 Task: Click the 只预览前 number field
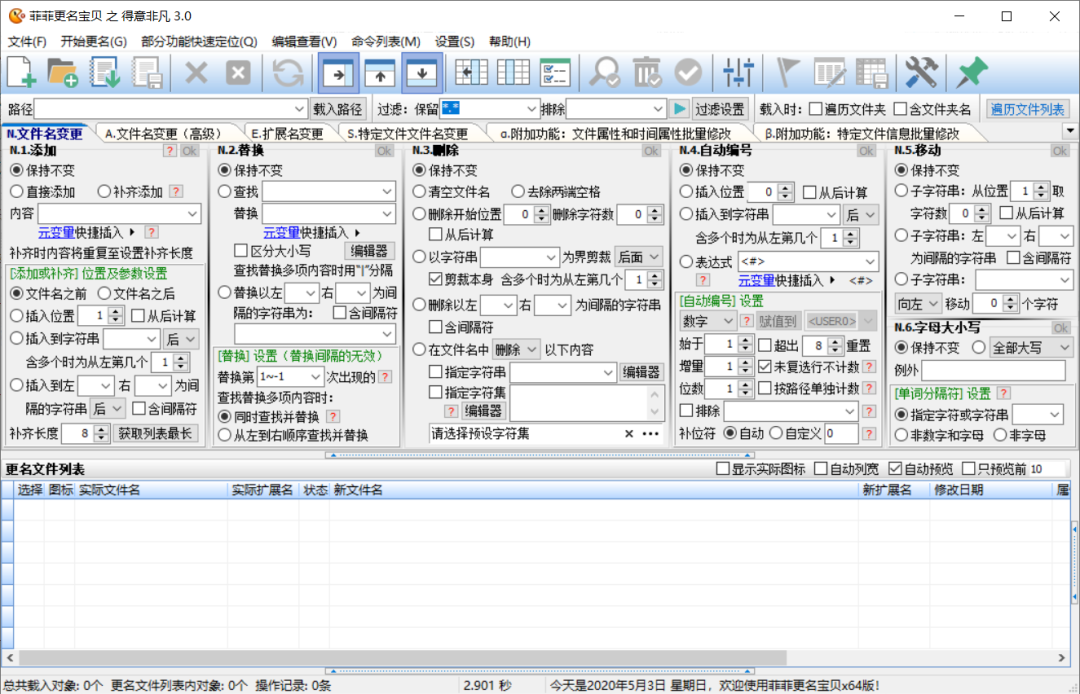[x=1046, y=469]
